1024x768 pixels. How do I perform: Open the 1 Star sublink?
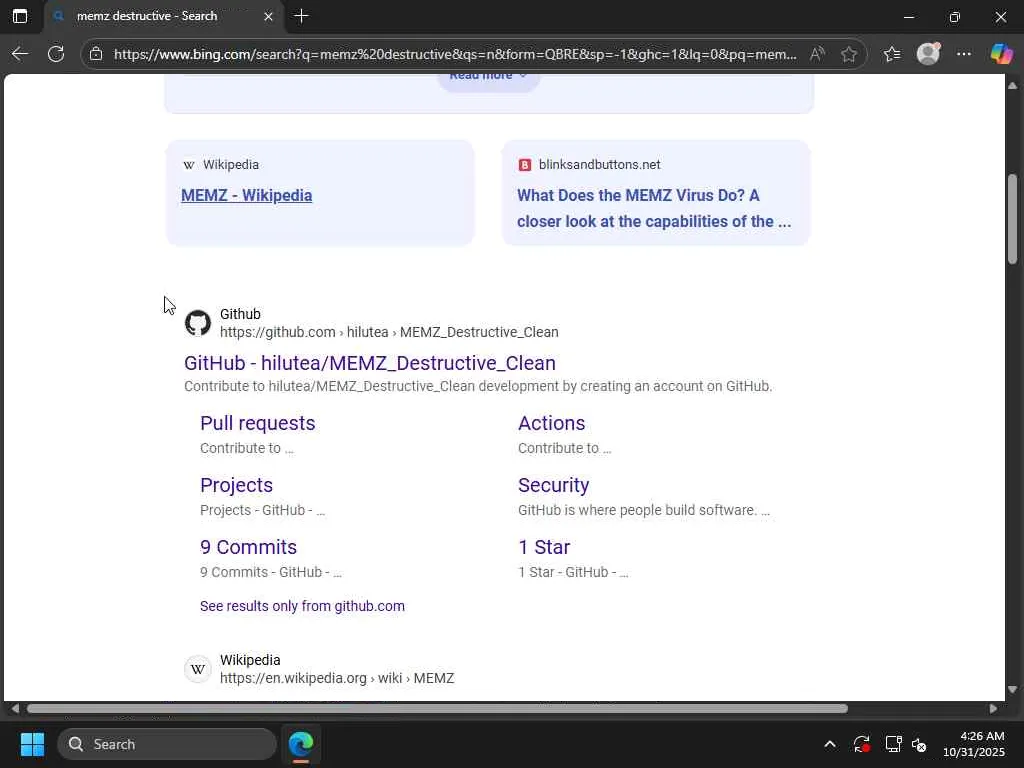coord(544,547)
